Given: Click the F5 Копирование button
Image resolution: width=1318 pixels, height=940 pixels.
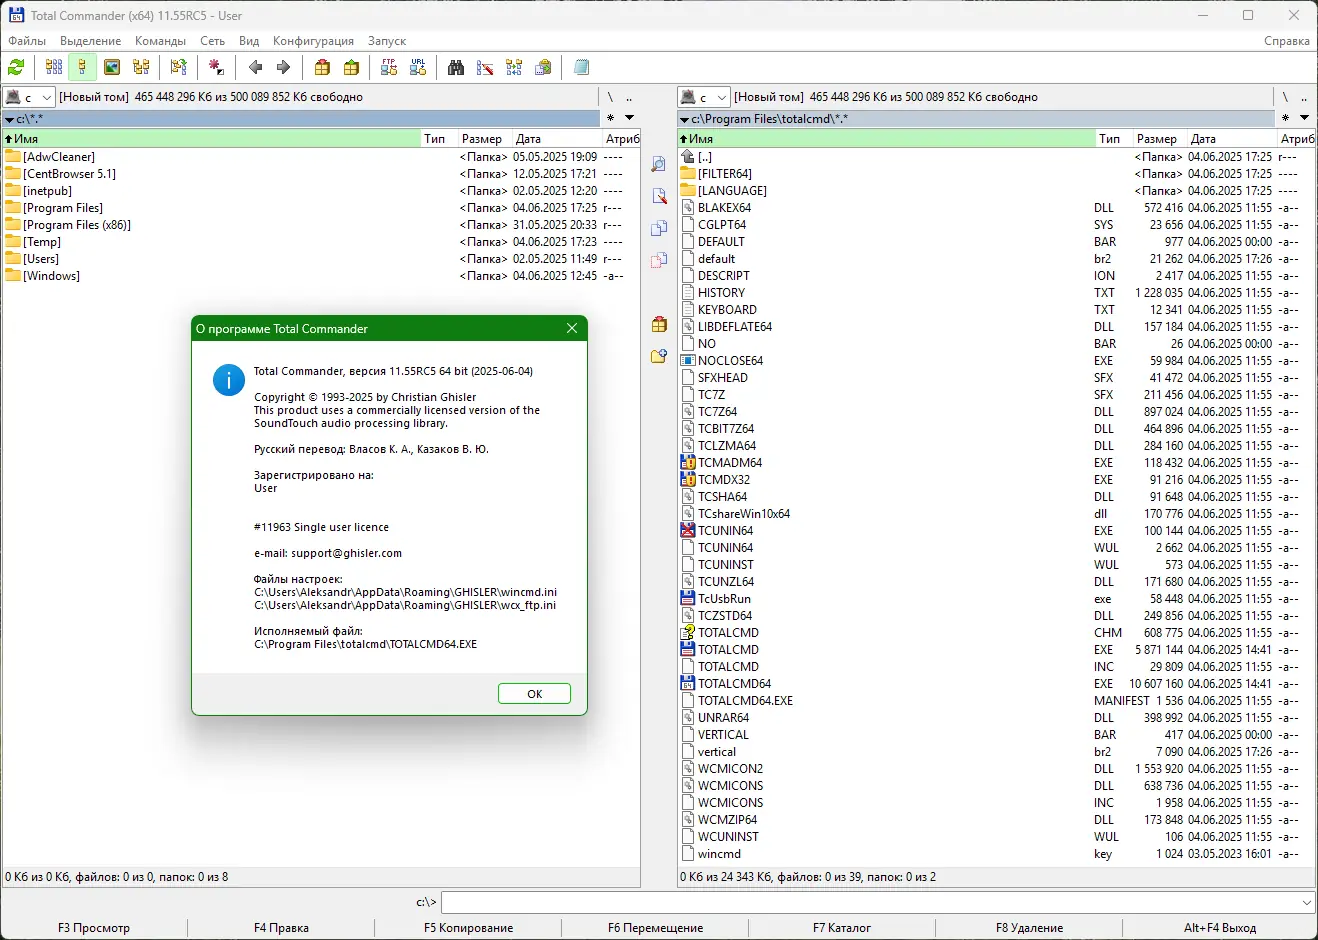Looking at the screenshot, I should click(469, 928).
